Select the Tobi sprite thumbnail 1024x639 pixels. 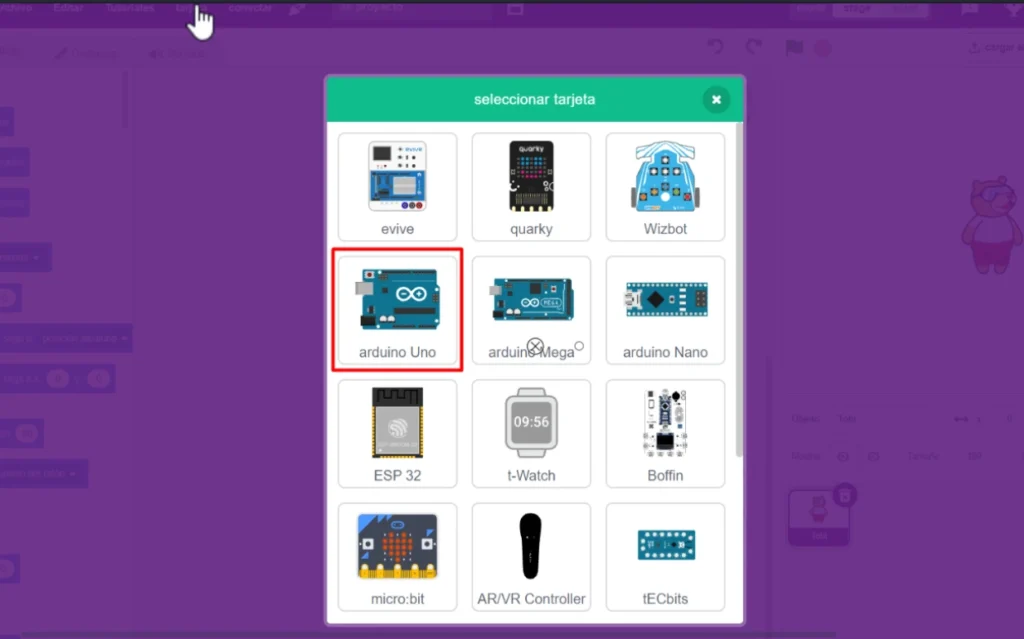(818, 517)
